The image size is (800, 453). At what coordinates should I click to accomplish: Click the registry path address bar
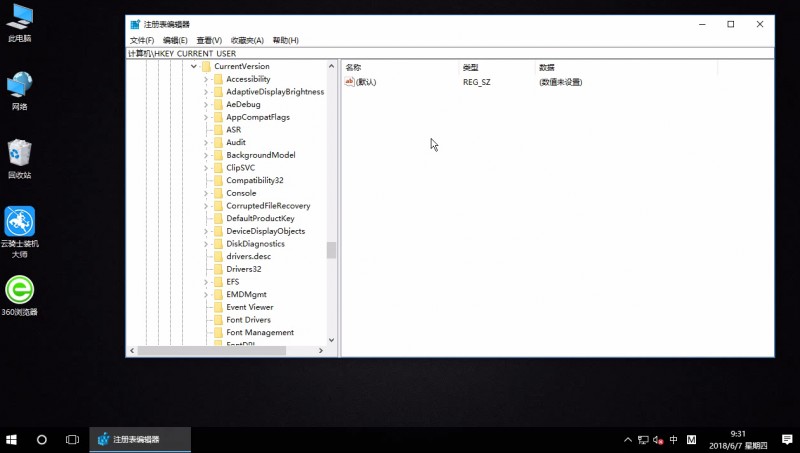450,54
